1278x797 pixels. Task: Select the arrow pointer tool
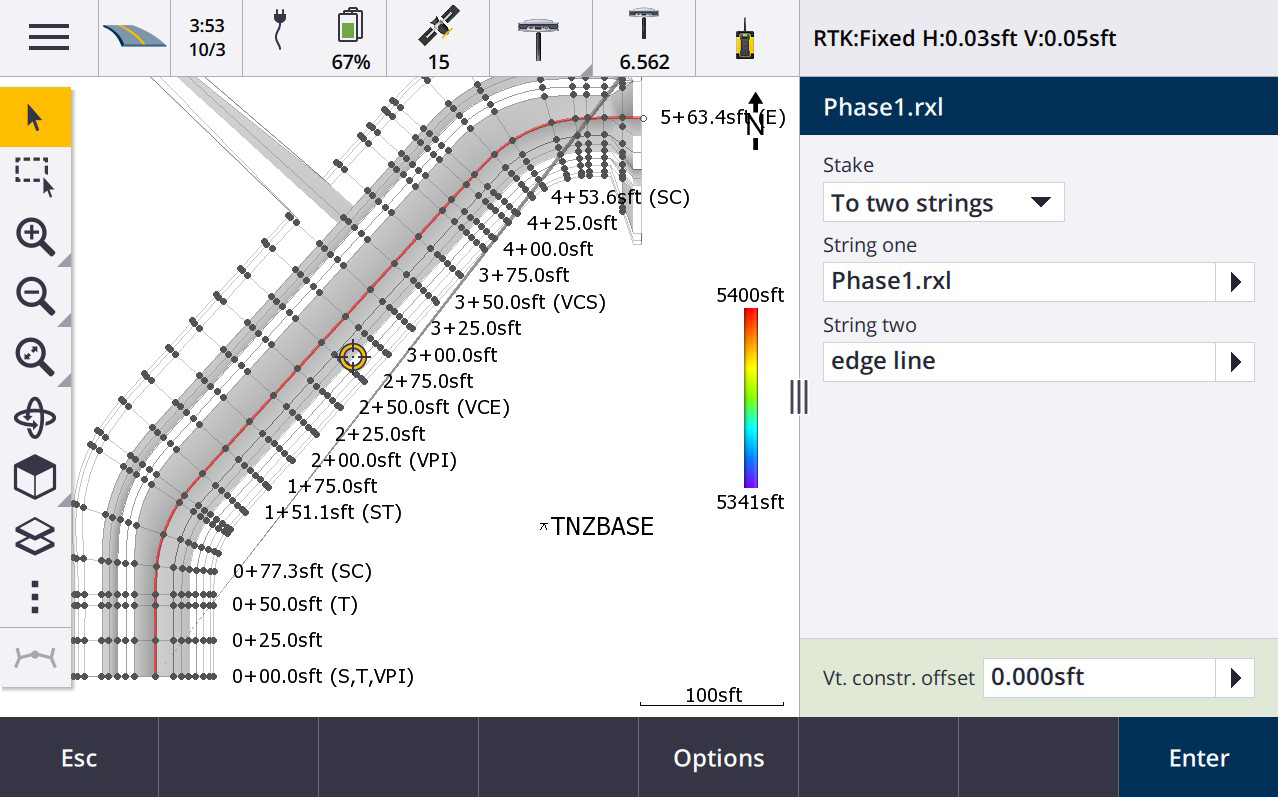(35, 117)
